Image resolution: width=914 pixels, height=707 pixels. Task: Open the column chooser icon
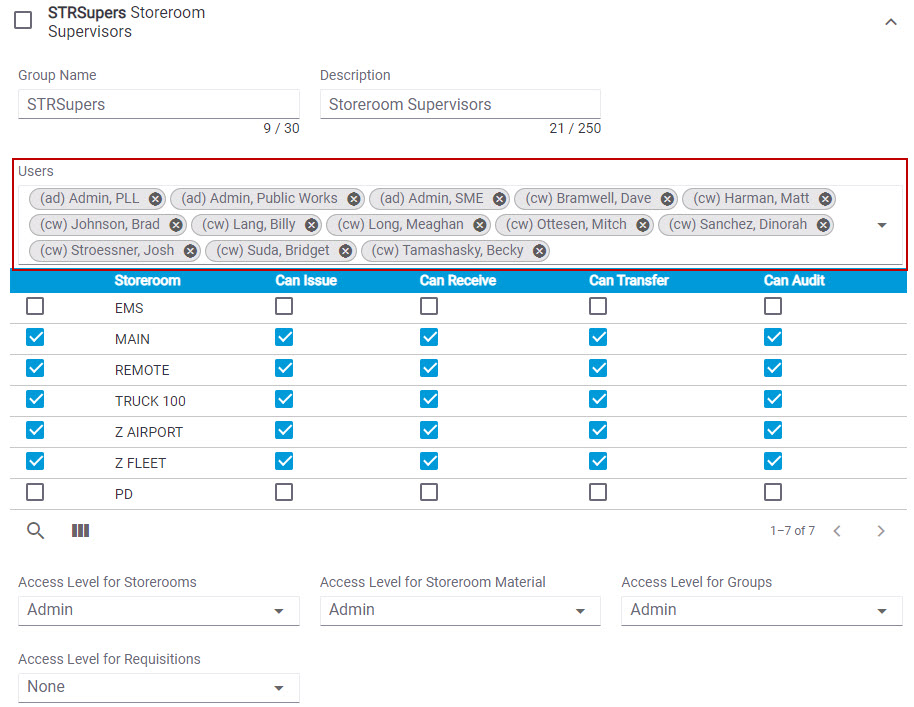[81, 531]
